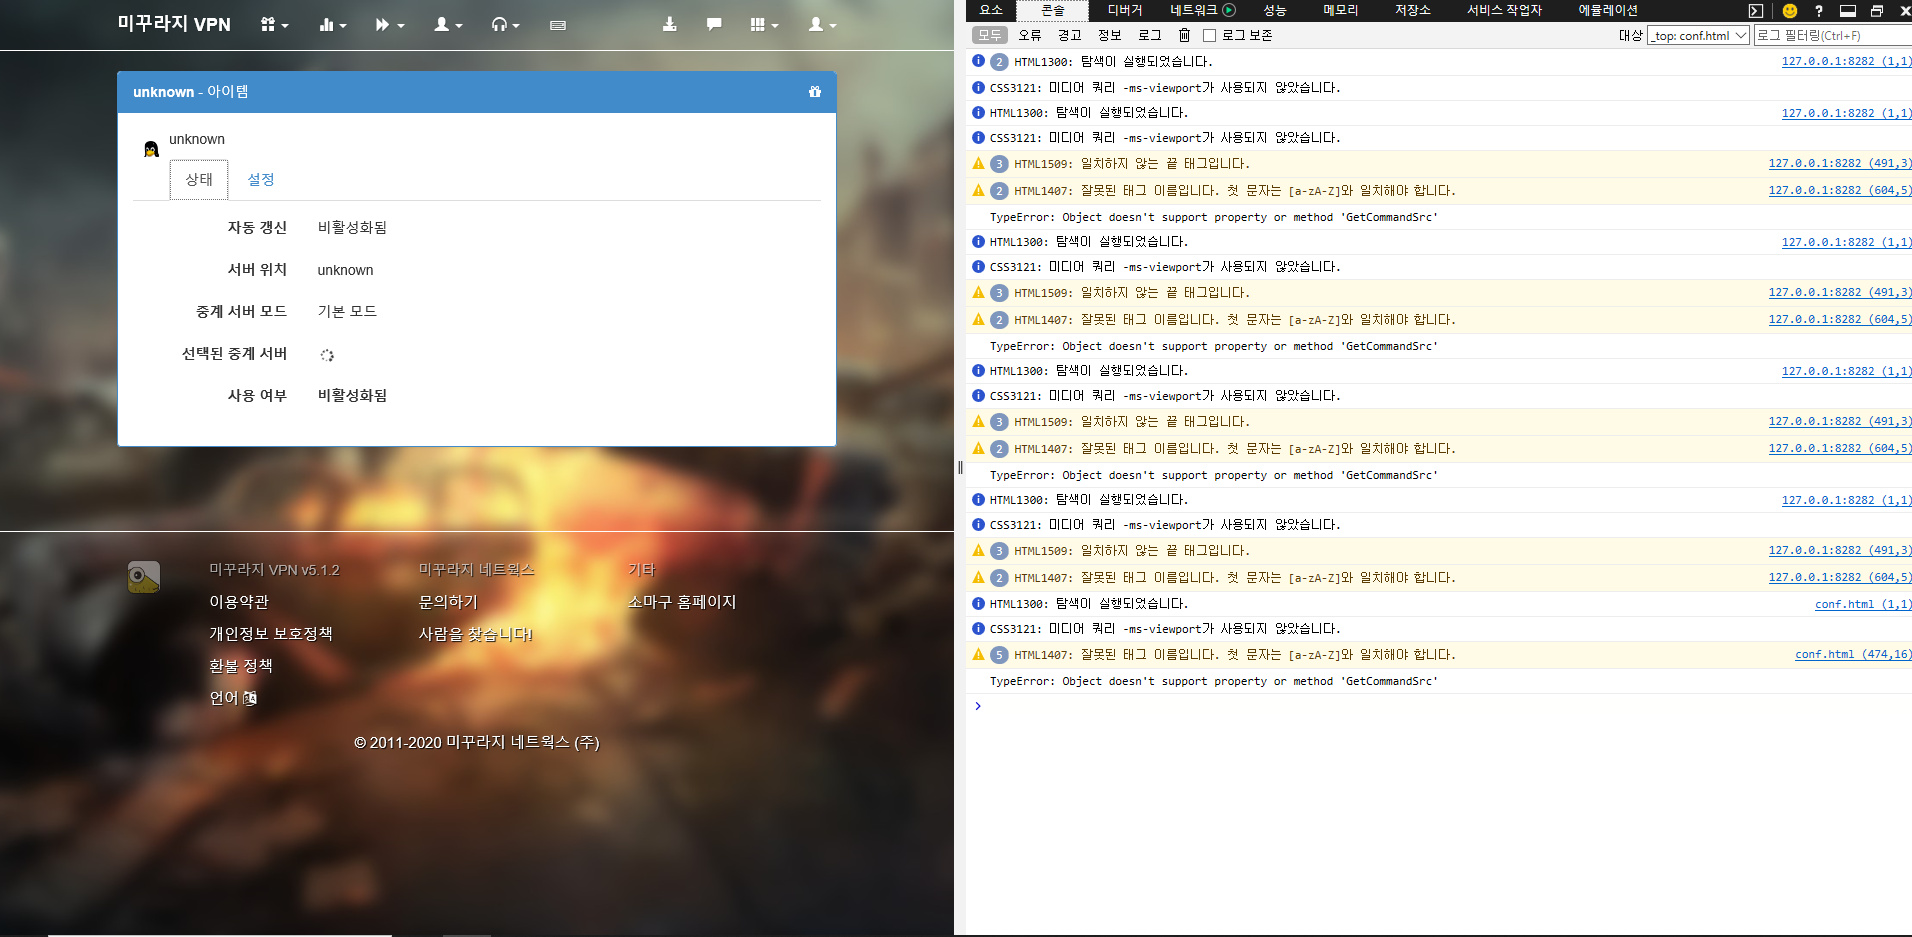Expand the fast-forward menu dropdown
1912x937 pixels.
tap(389, 25)
